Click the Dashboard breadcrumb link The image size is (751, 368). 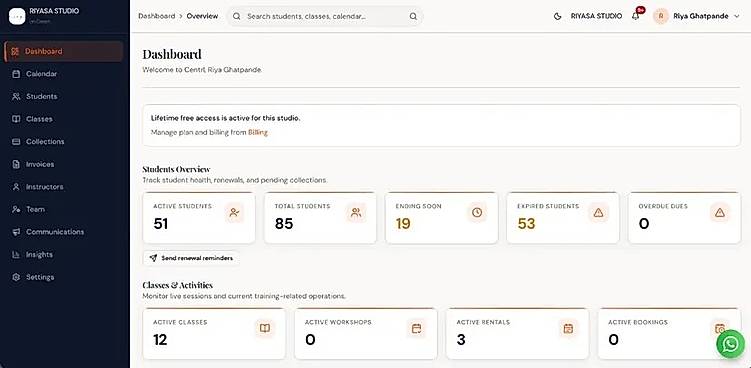point(157,16)
